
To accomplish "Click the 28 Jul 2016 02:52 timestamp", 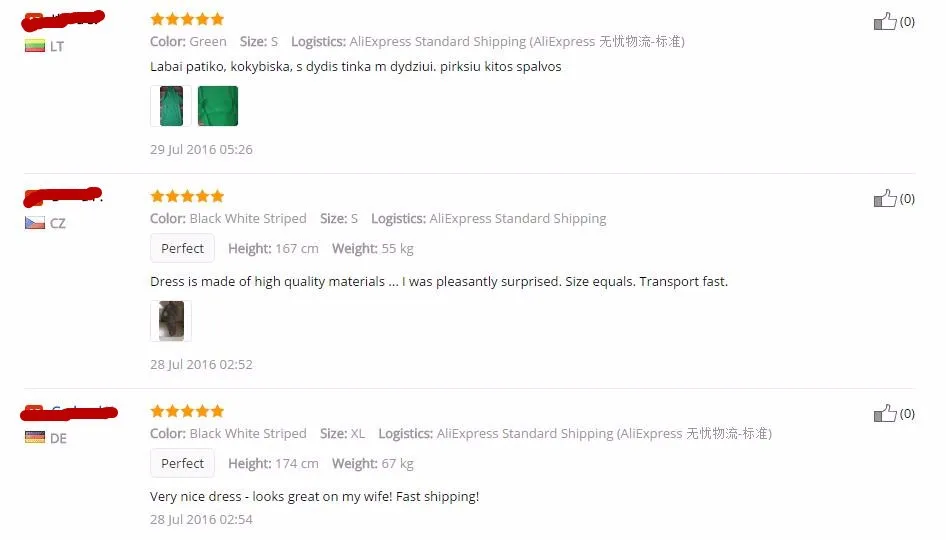I will point(202,364).
